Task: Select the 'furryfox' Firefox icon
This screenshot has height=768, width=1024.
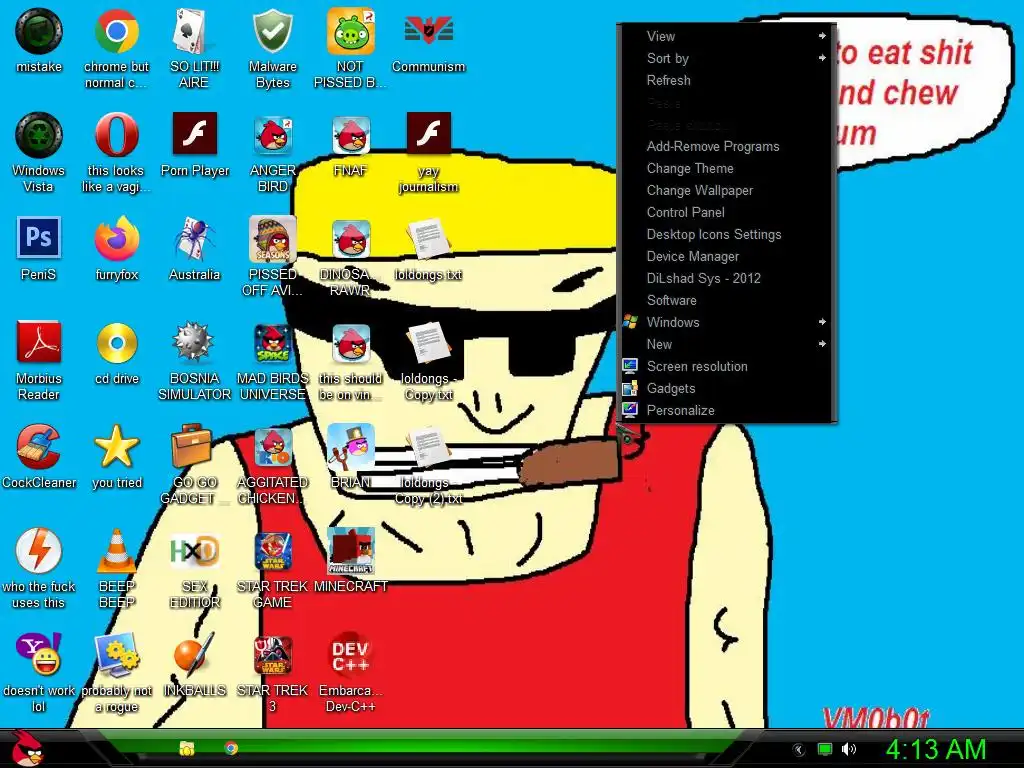Action: [116, 238]
